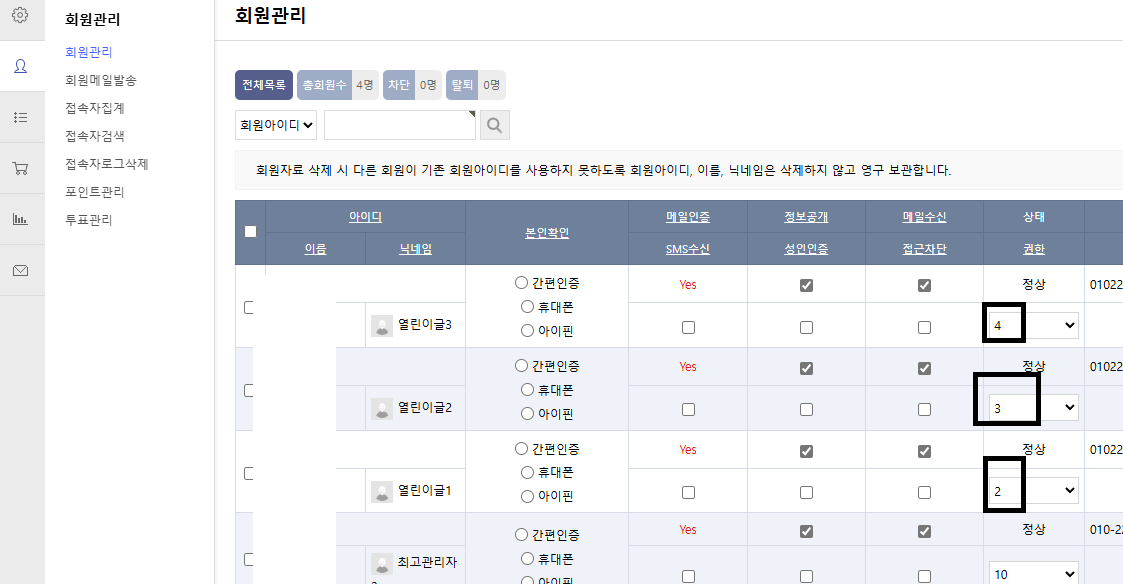The image size is (1123, 584).
Task: Open the settings gear icon in sidebar
Action: click(x=20, y=15)
